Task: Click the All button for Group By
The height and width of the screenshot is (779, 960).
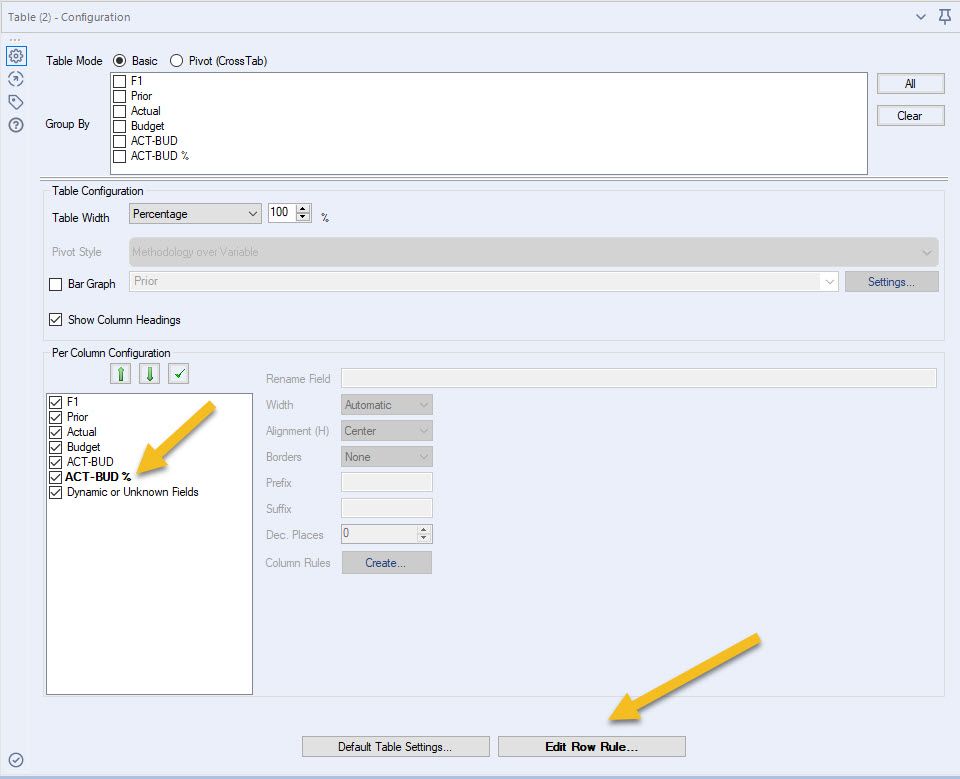Action: pyautogui.click(x=910, y=84)
